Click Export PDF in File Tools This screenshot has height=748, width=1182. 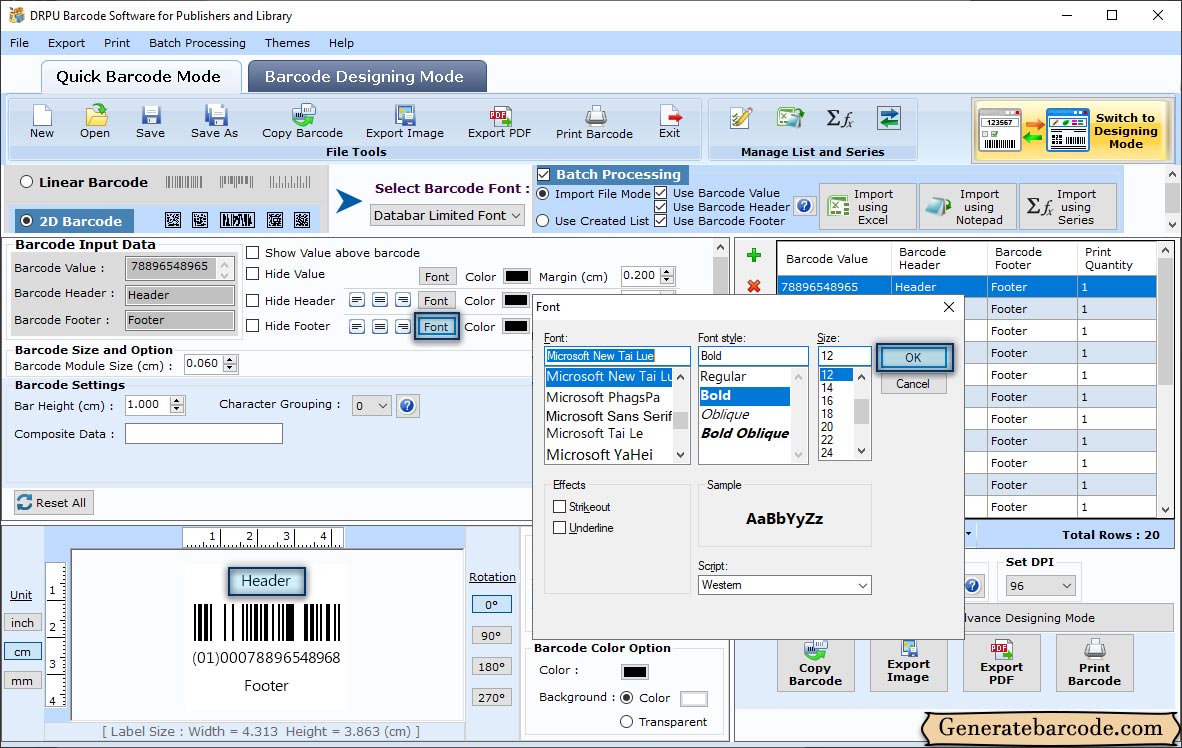pos(499,122)
